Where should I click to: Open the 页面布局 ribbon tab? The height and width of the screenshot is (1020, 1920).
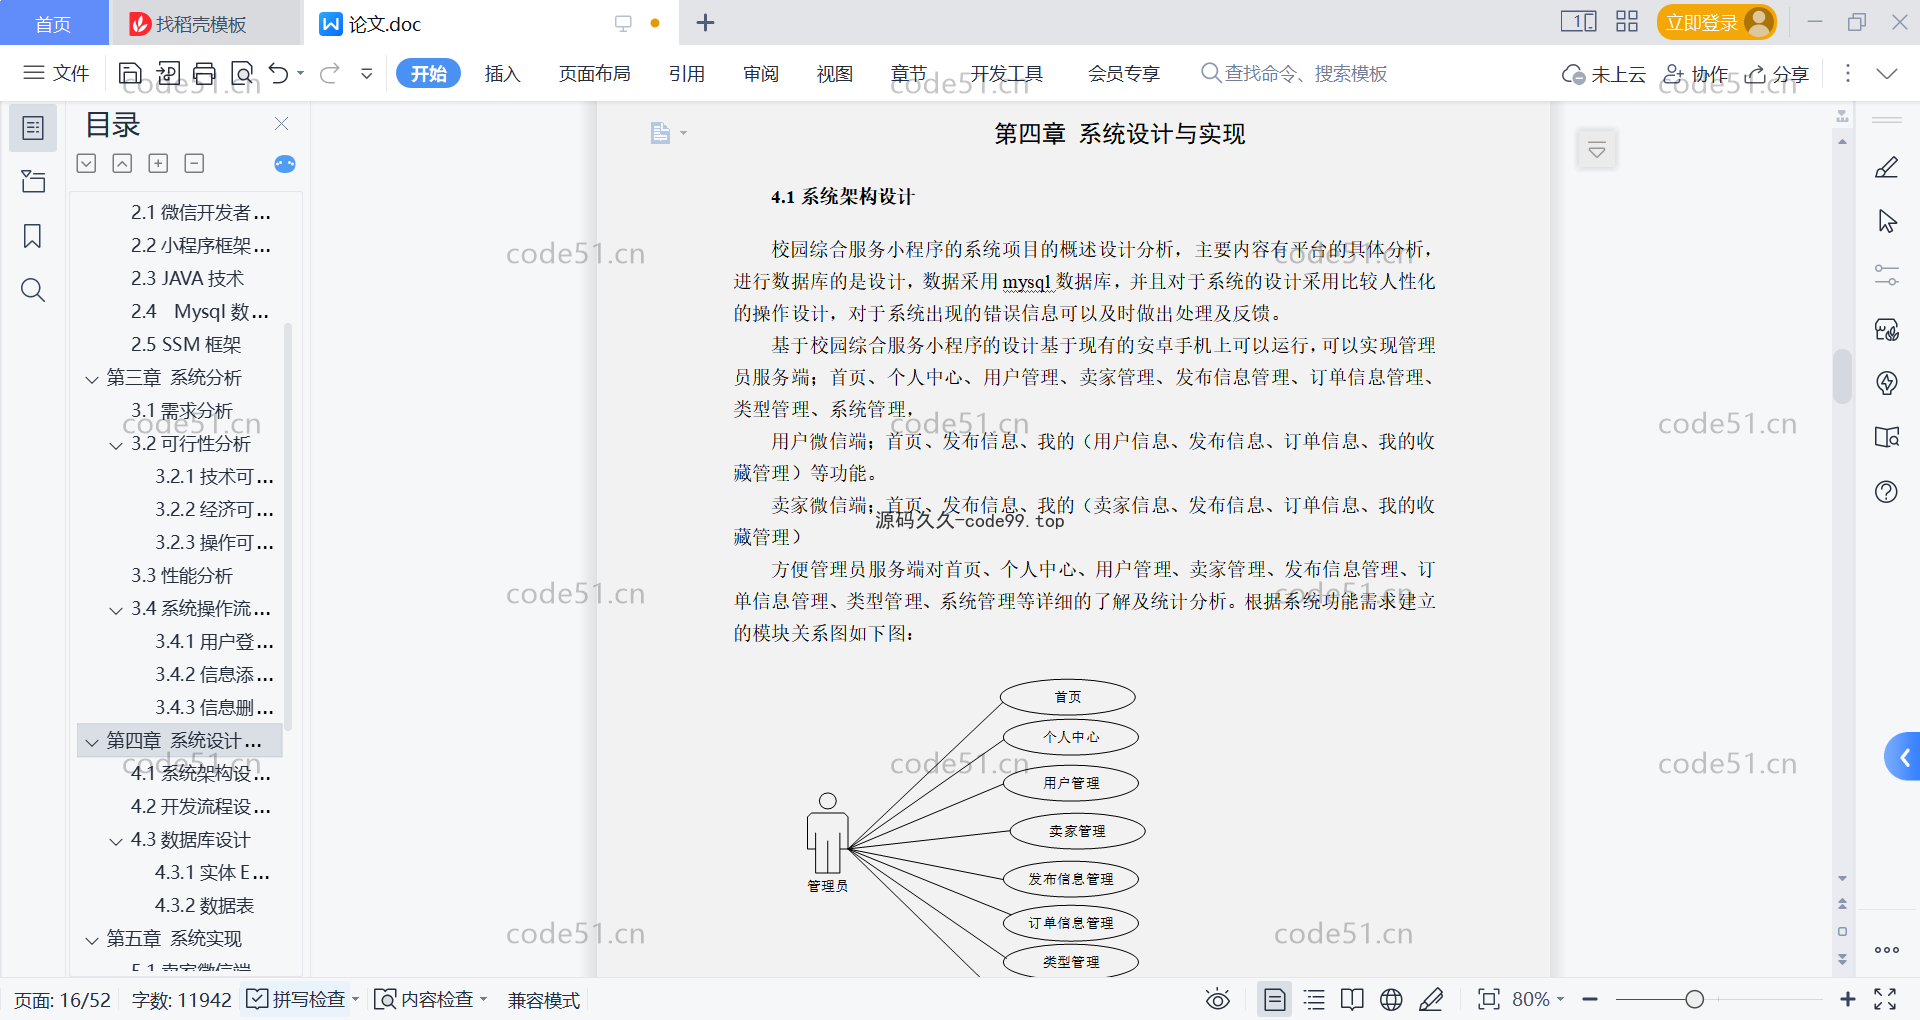pyautogui.click(x=594, y=73)
